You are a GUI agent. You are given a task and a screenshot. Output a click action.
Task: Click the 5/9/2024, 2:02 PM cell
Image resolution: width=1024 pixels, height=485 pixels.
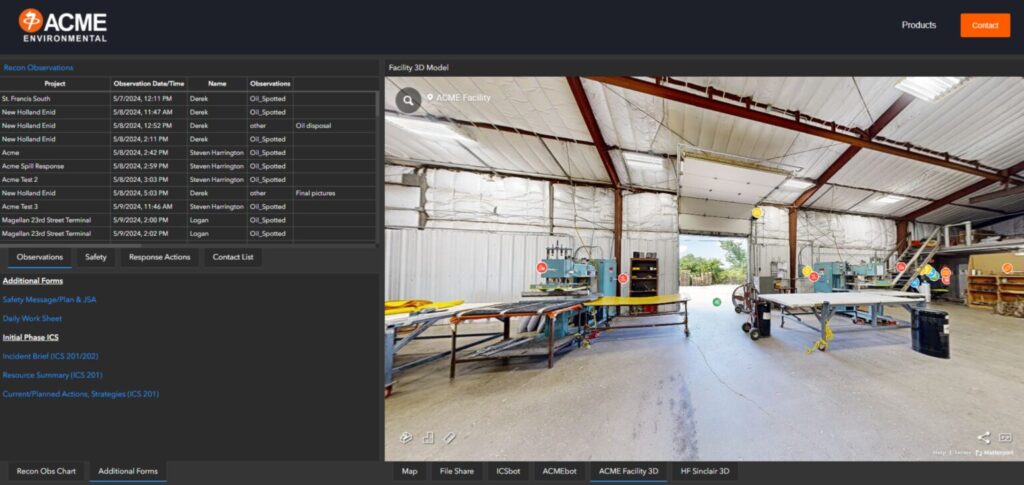coord(149,234)
